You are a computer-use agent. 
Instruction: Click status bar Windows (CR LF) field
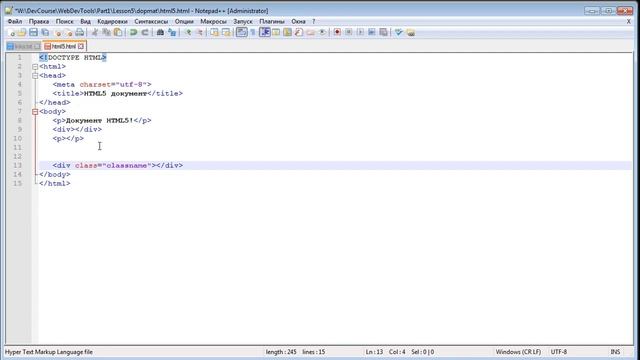pos(518,352)
